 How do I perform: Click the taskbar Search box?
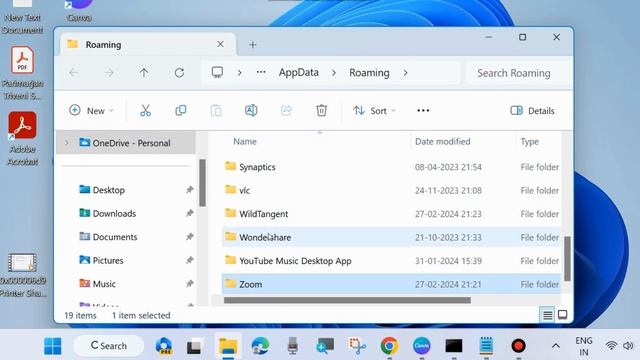(109, 346)
